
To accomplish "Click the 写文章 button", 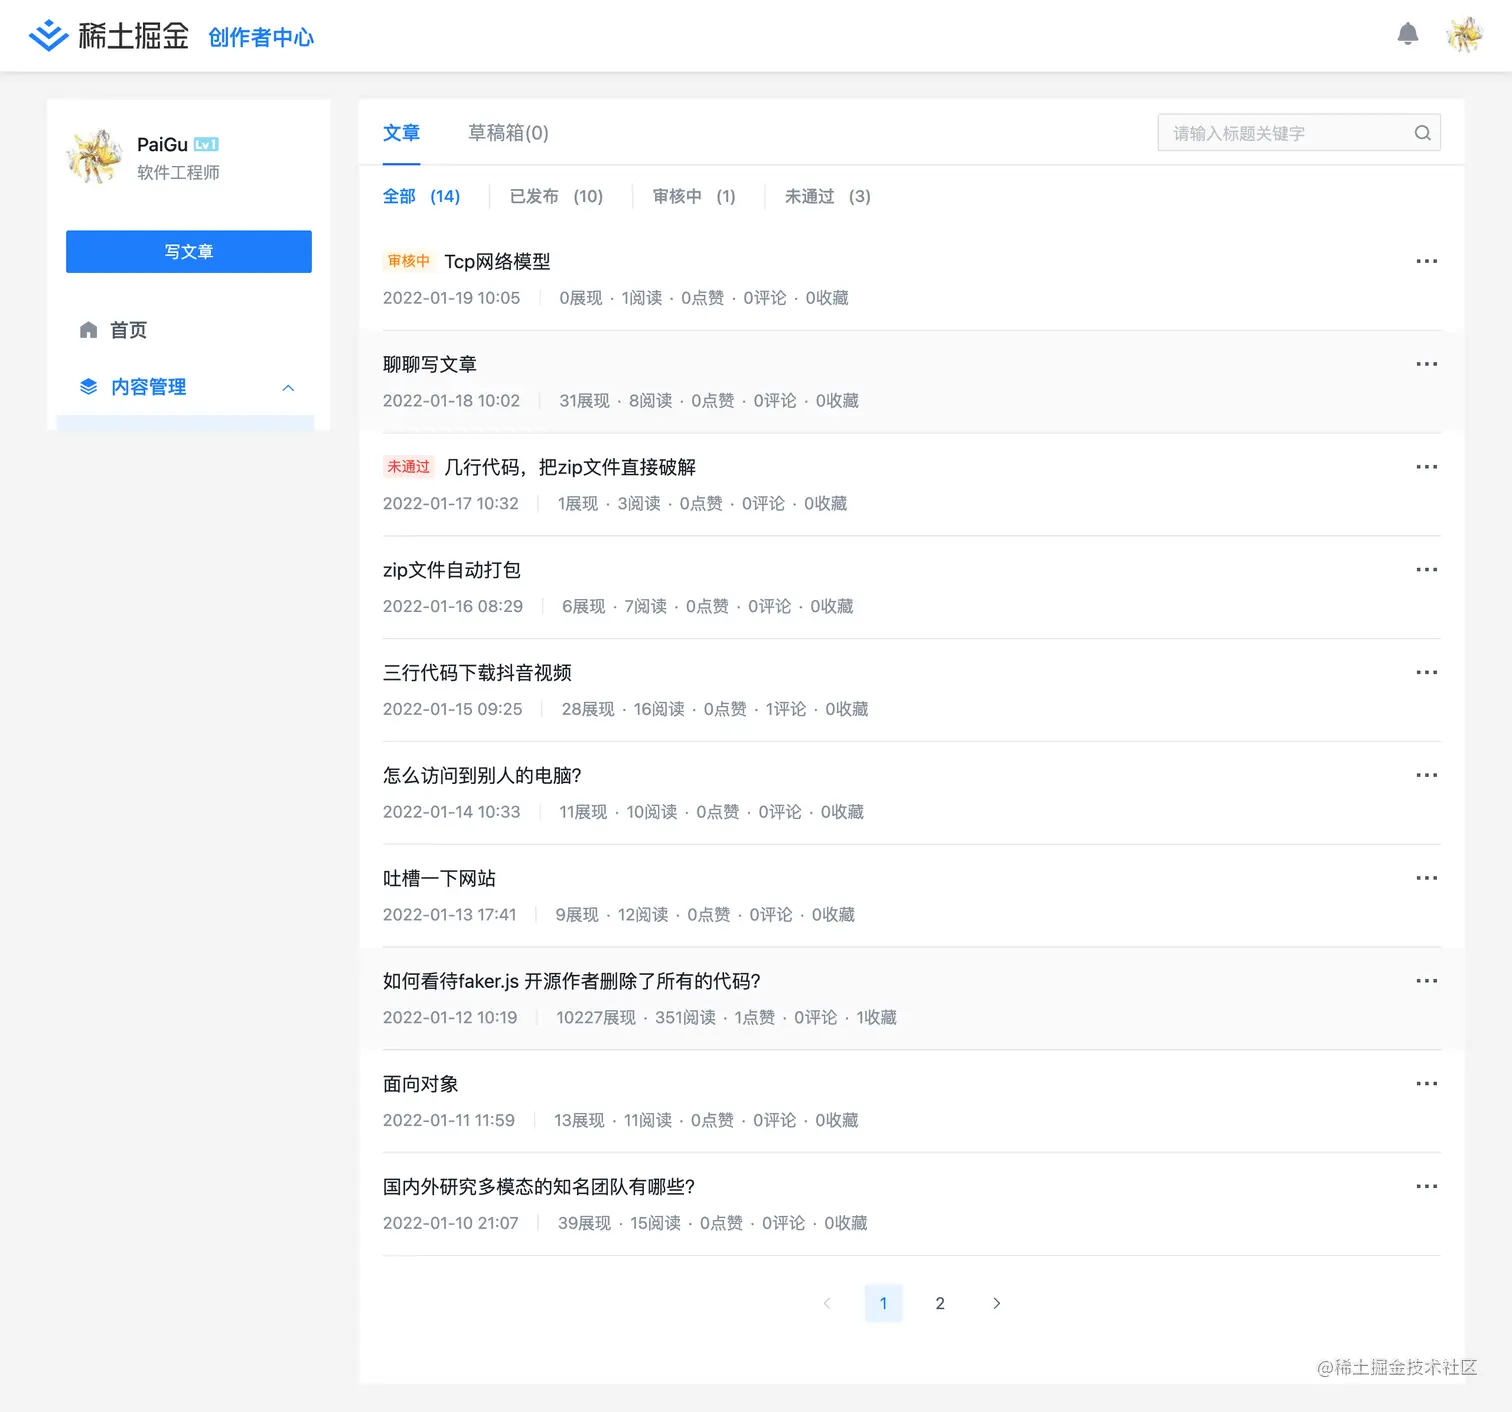I will point(188,251).
